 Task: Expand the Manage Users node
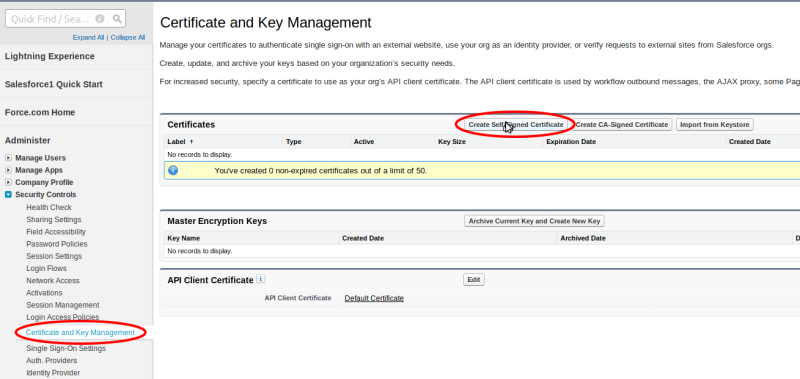8,158
